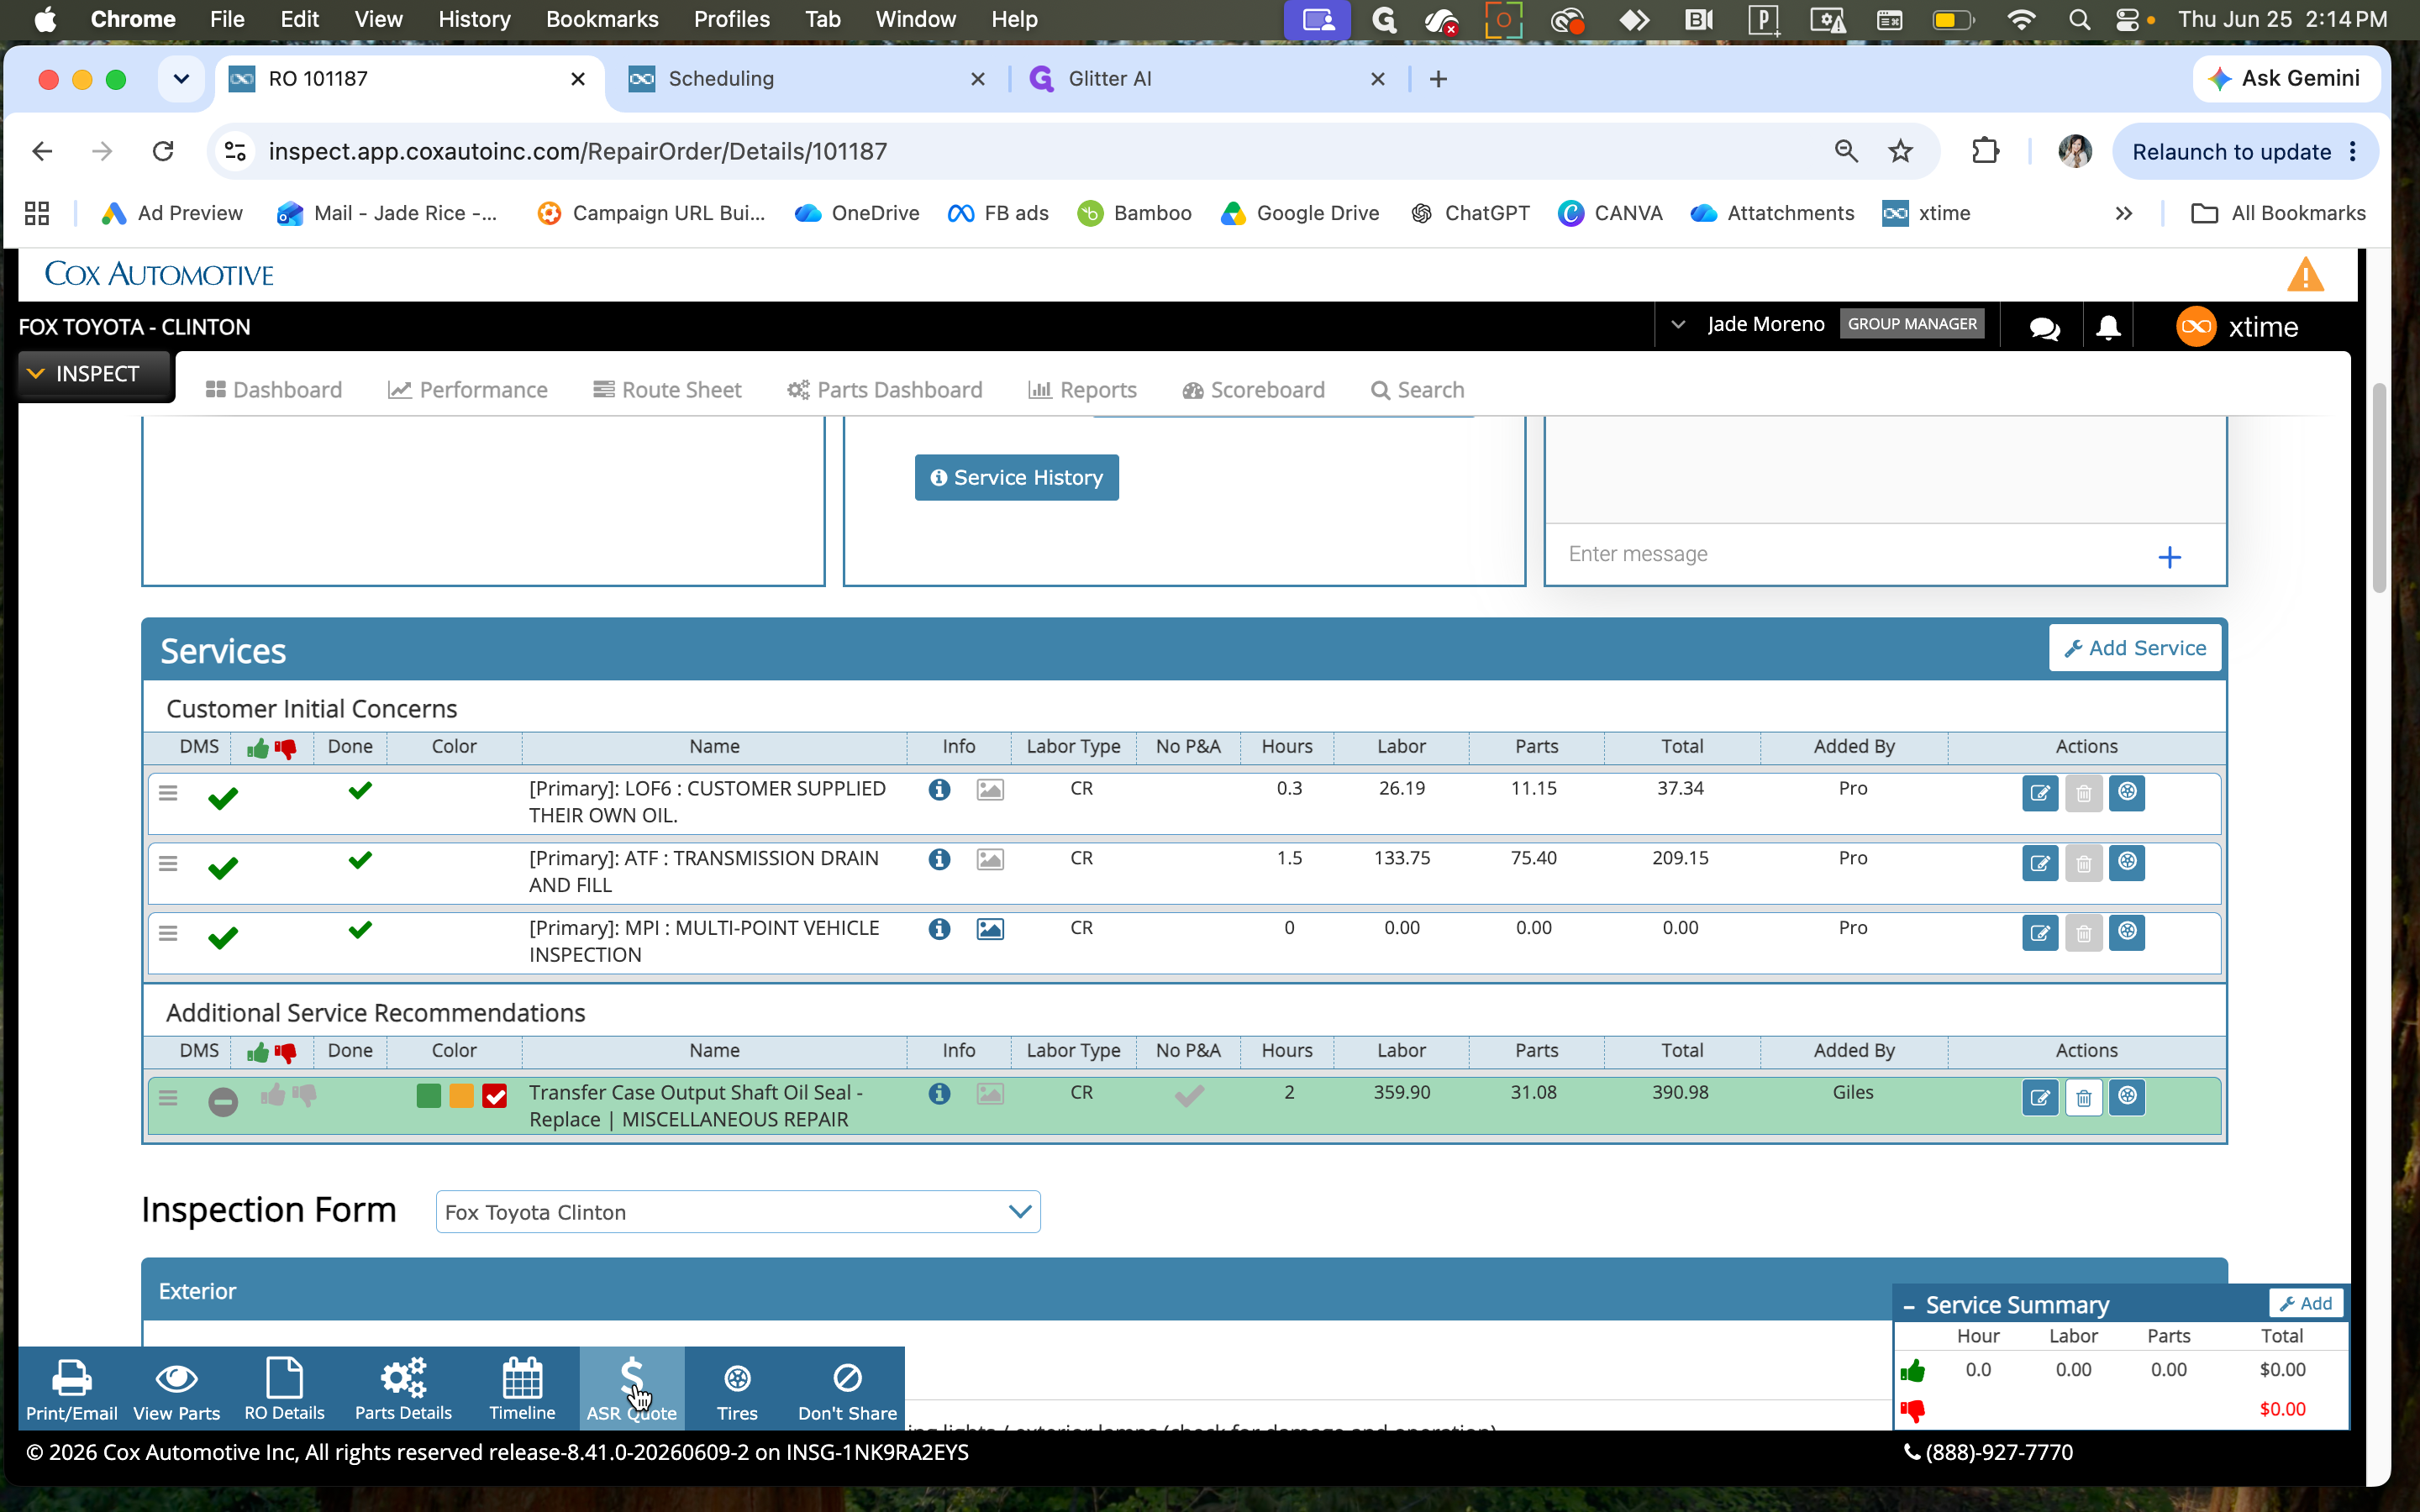This screenshot has height=1512, width=2420.
Task: Open Performance tab
Action: point(467,390)
